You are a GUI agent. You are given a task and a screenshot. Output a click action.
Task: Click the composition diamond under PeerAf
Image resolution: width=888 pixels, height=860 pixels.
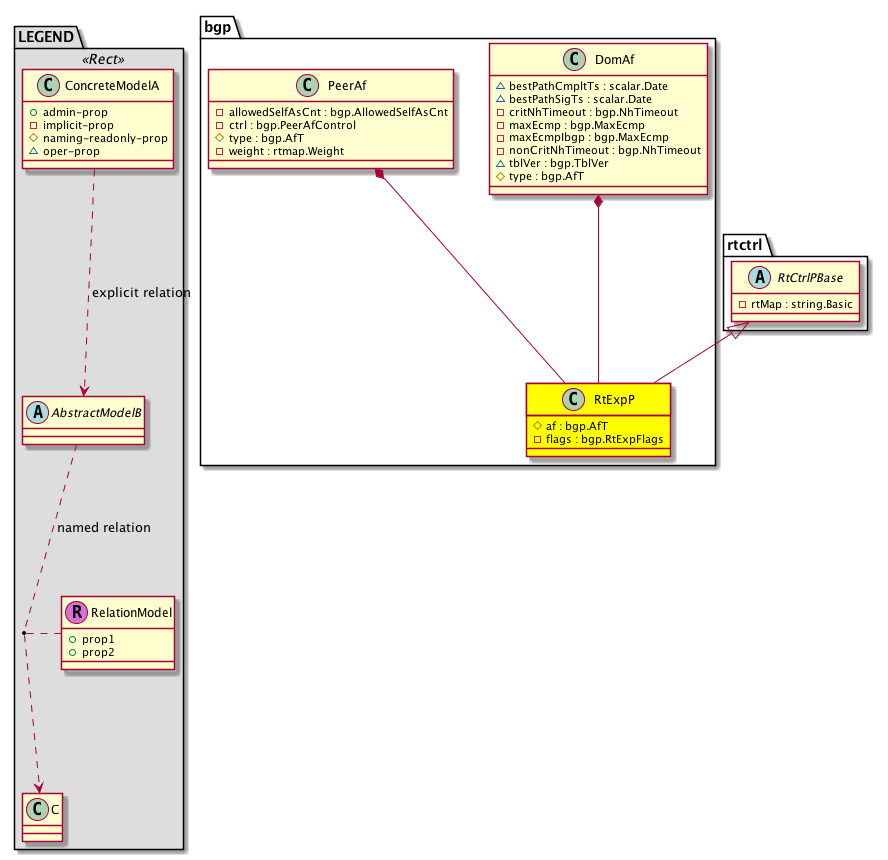click(379, 176)
